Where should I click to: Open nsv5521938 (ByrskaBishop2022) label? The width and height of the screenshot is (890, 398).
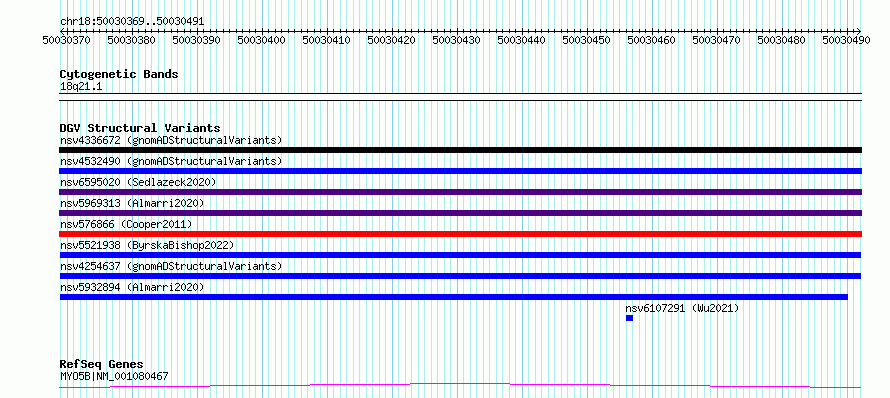point(147,245)
